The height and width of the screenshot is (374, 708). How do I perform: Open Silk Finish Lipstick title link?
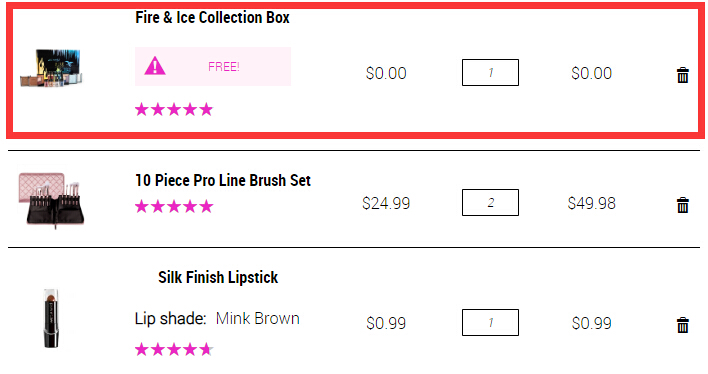tap(218, 277)
